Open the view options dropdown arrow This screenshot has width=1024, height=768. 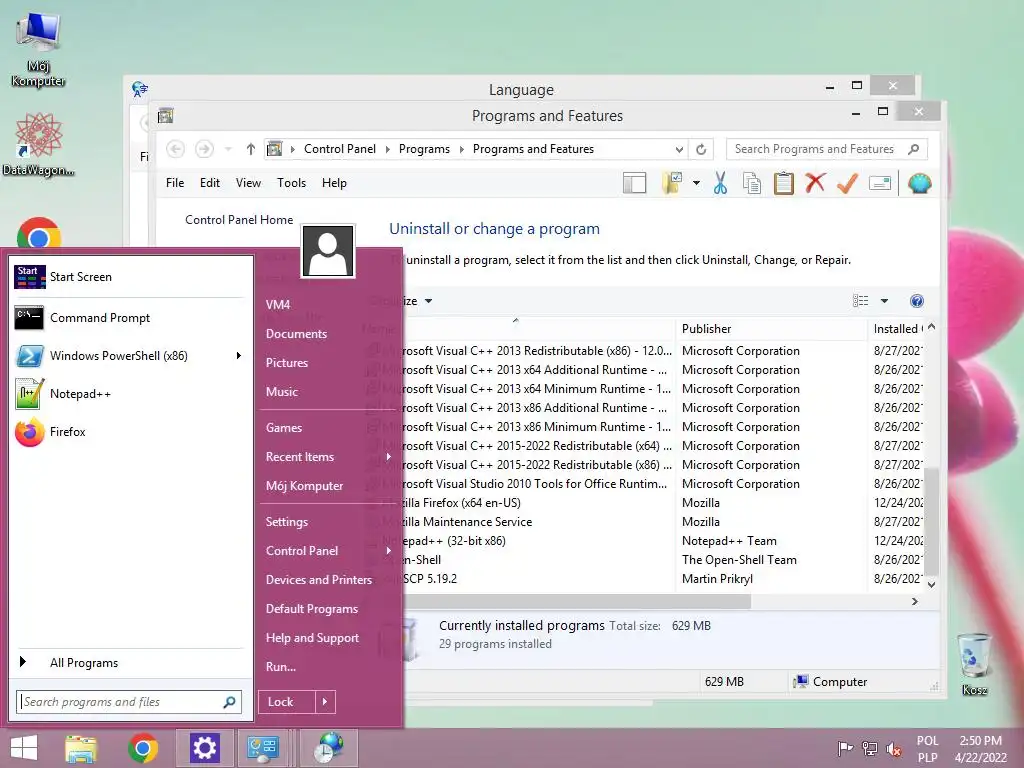[x=884, y=301]
